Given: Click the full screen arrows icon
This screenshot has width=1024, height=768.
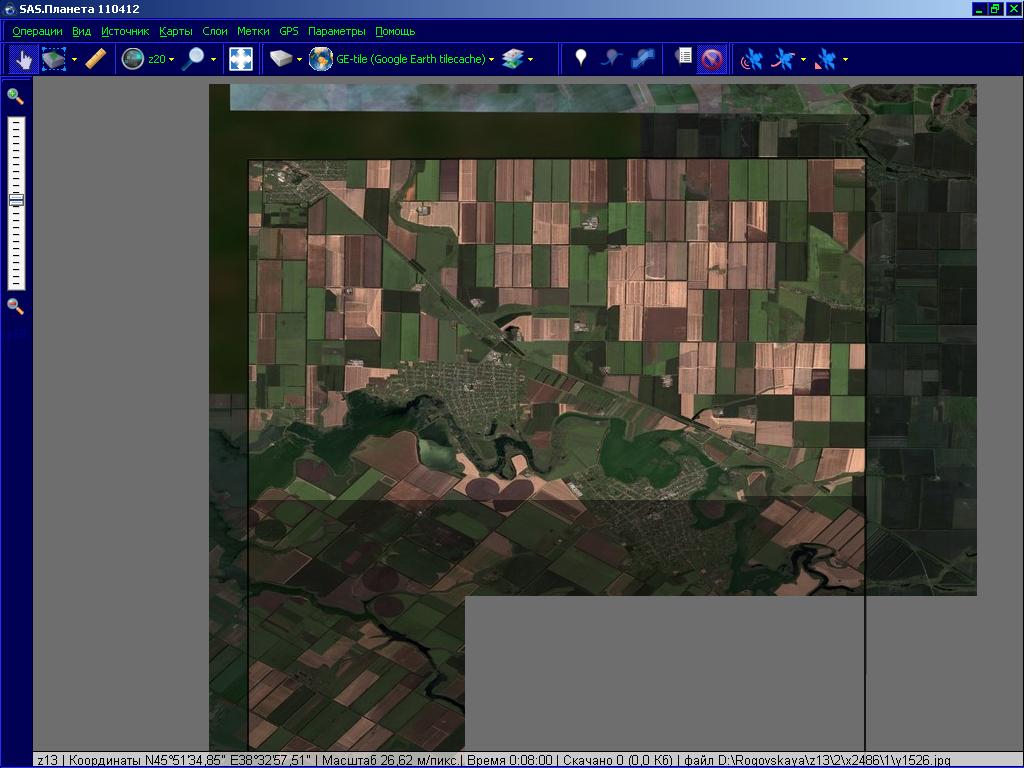Looking at the screenshot, I should pyautogui.click(x=241, y=60).
